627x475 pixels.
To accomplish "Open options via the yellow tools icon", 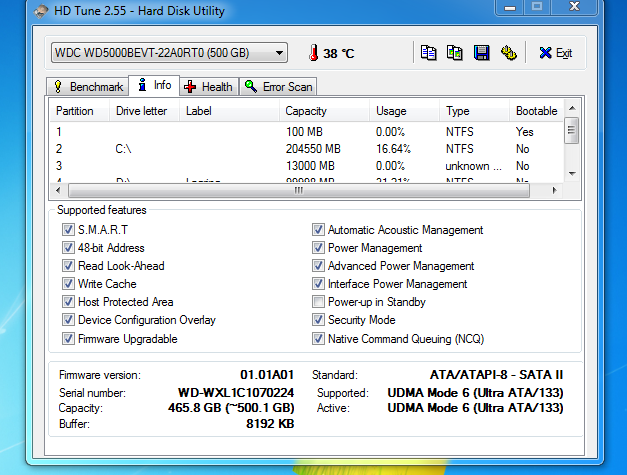I will 509,53.
